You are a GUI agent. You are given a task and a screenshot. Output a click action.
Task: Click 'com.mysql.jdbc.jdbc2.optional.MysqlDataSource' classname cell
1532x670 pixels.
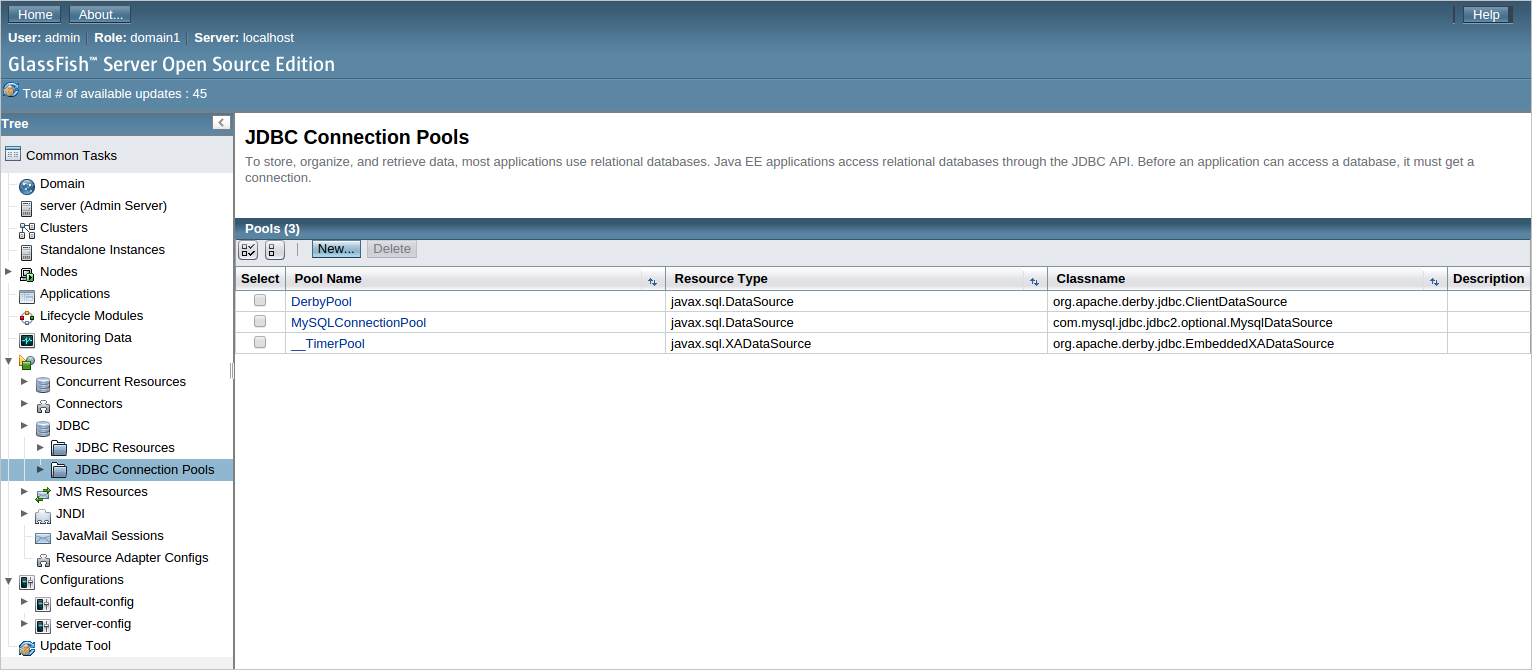(1193, 322)
